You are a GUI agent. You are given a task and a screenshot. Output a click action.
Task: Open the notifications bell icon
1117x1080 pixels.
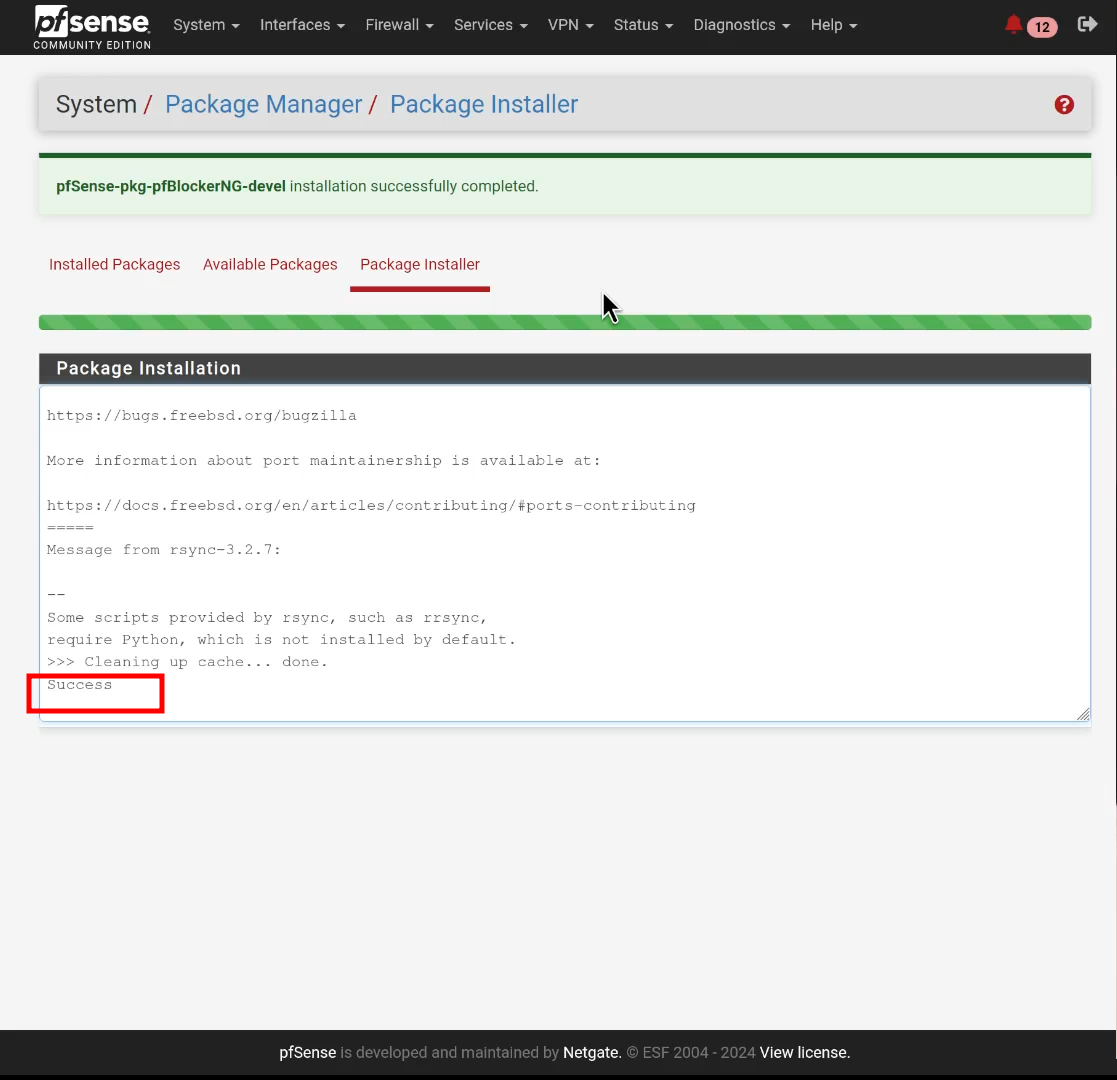[x=1013, y=25]
